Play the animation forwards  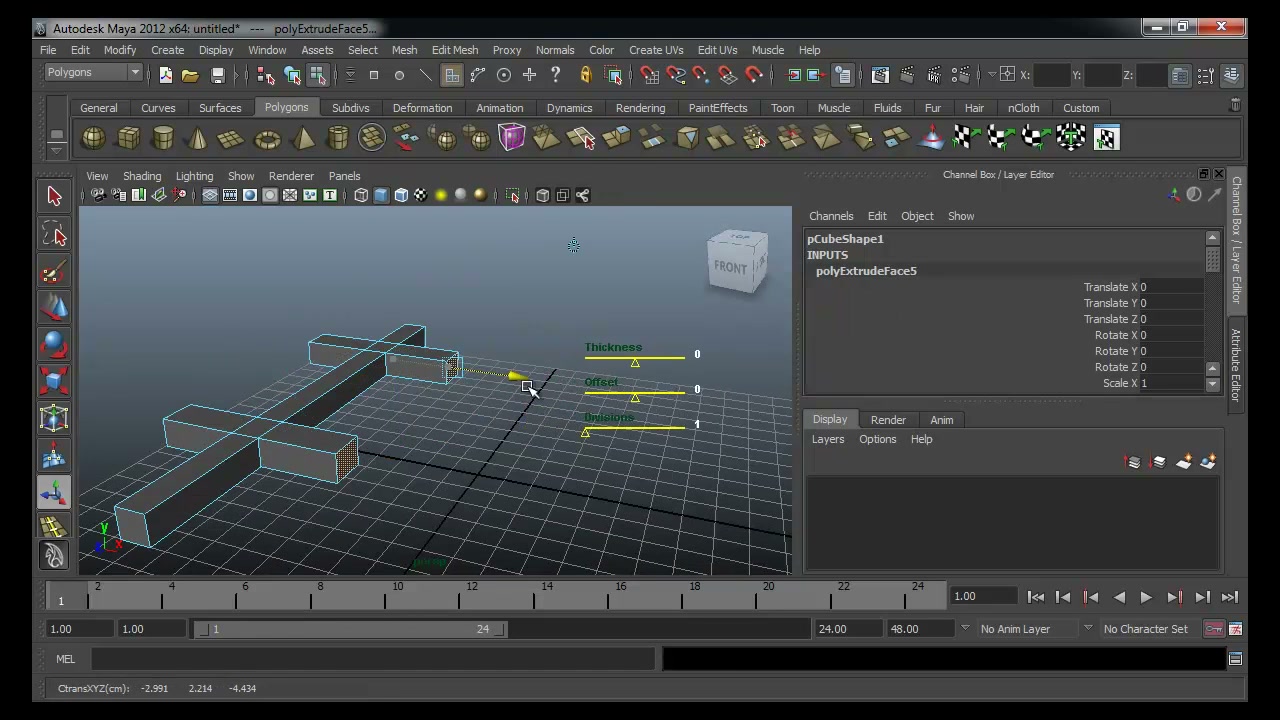tap(1146, 597)
